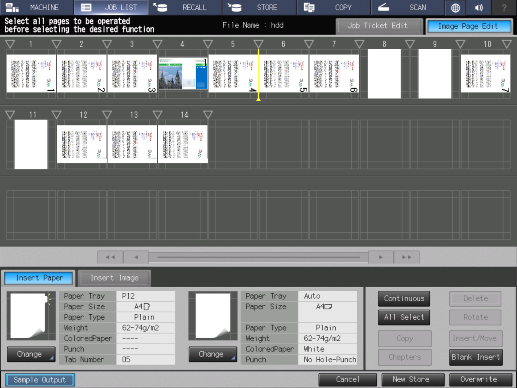Click the speaker sound icon
Image resolution: width=517 pixels, height=388 pixels.
pos(479,7)
